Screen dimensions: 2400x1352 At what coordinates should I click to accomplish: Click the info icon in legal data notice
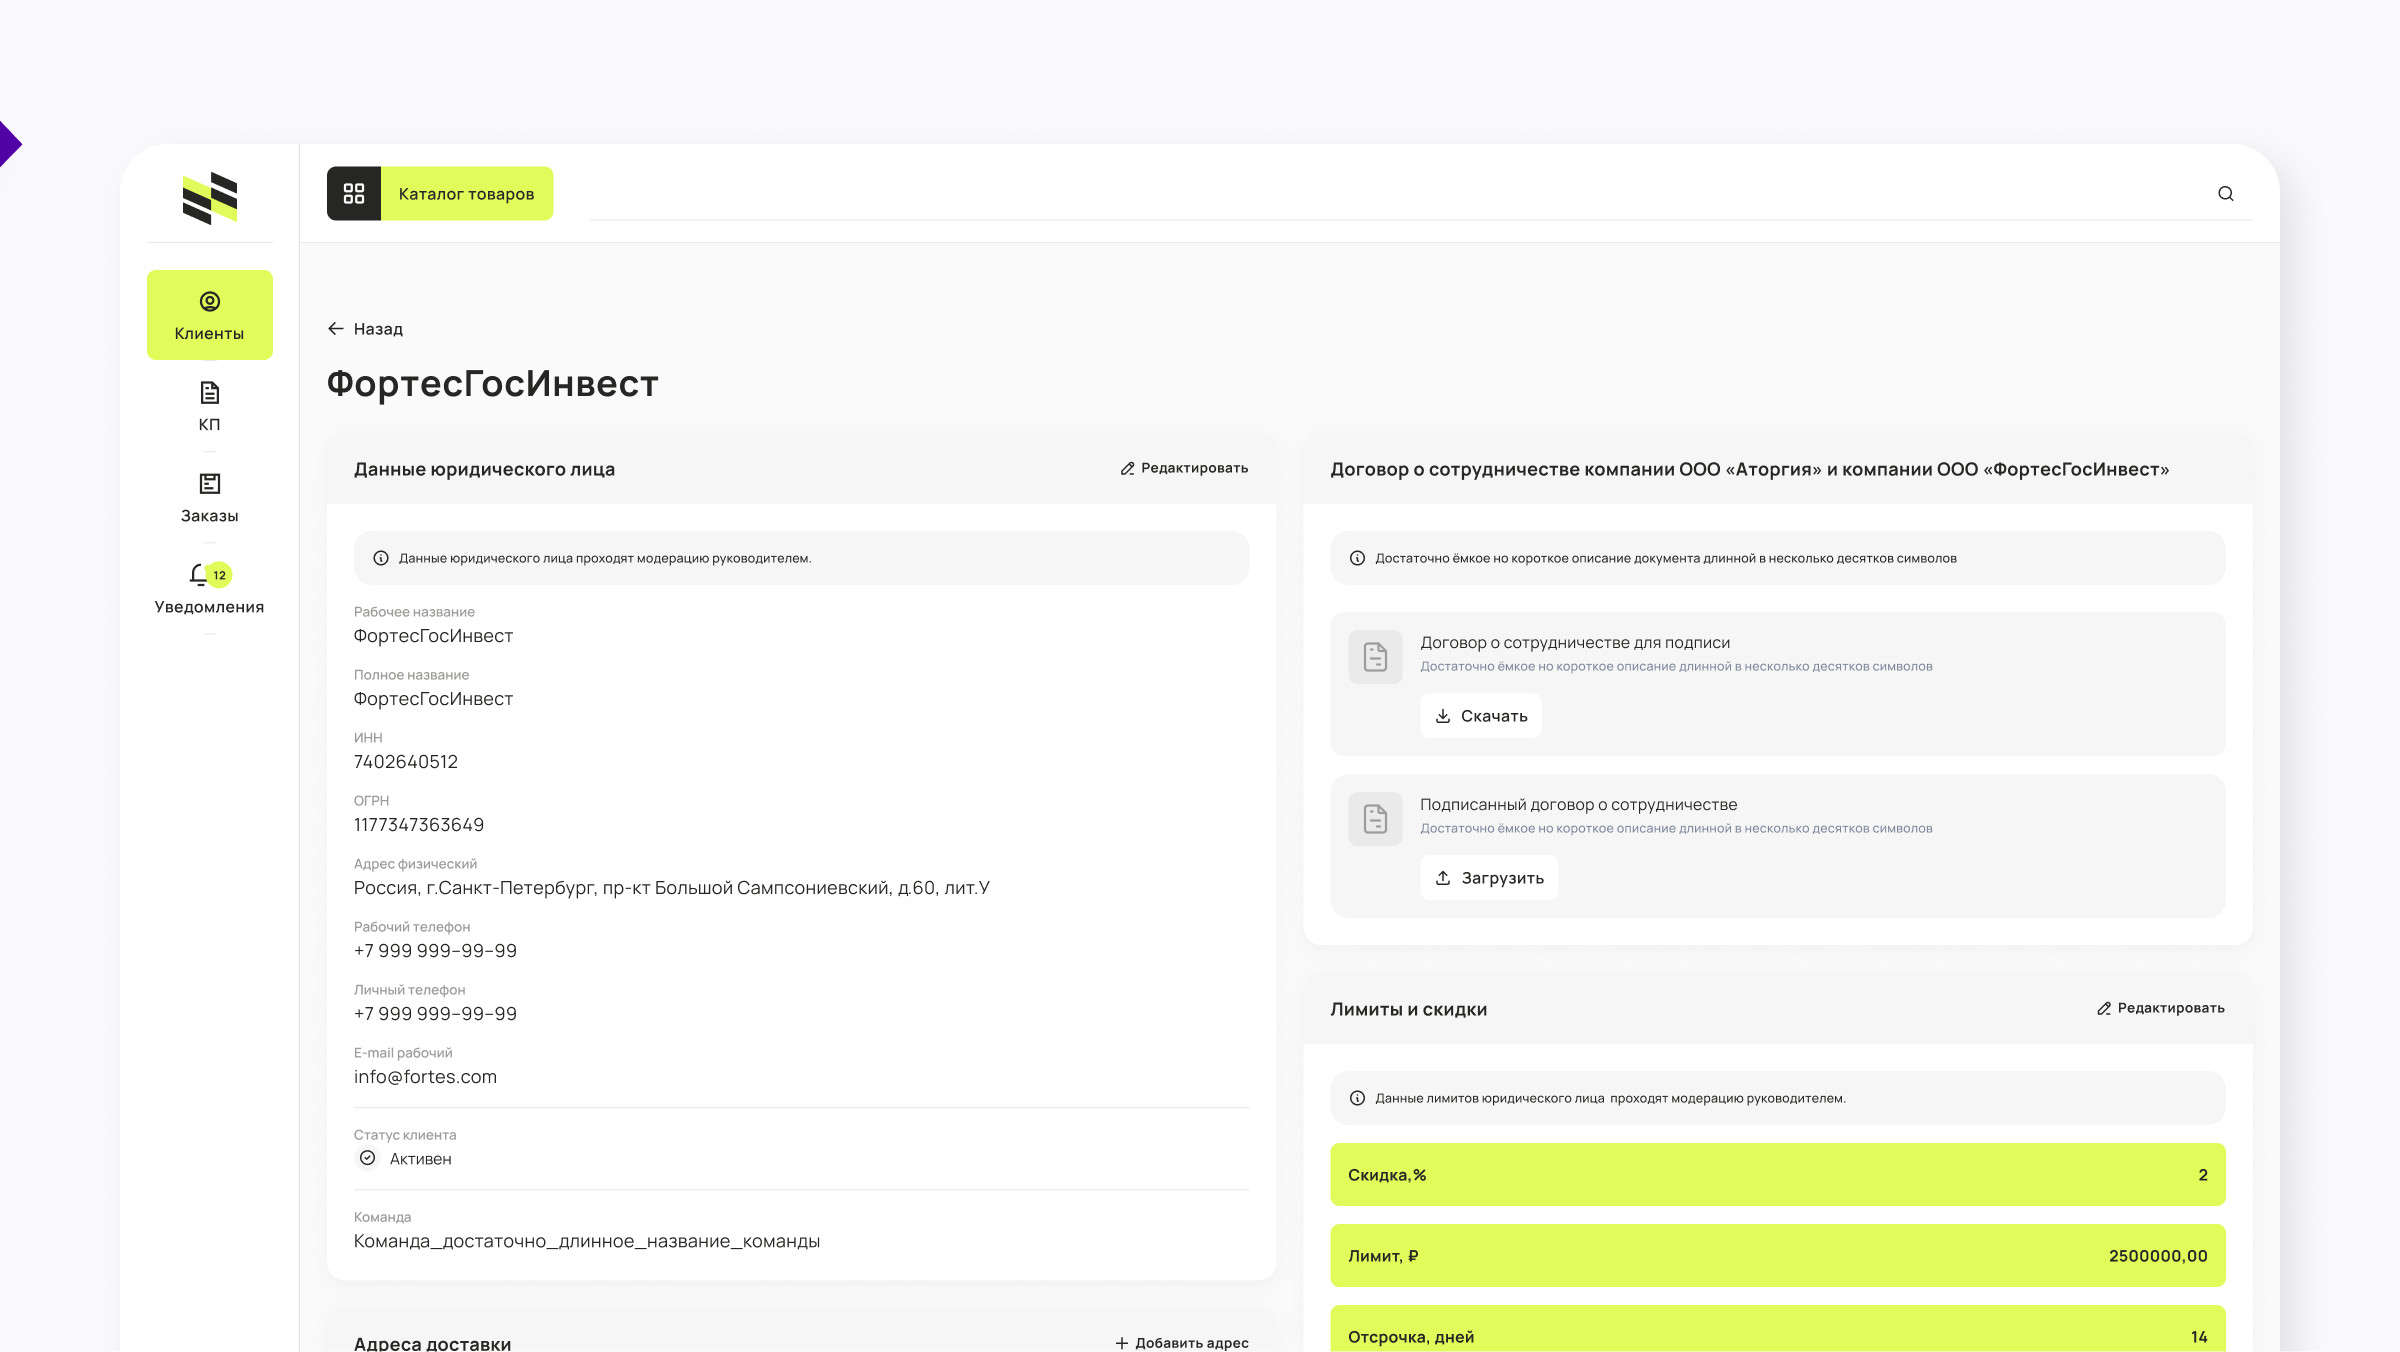(x=381, y=559)
